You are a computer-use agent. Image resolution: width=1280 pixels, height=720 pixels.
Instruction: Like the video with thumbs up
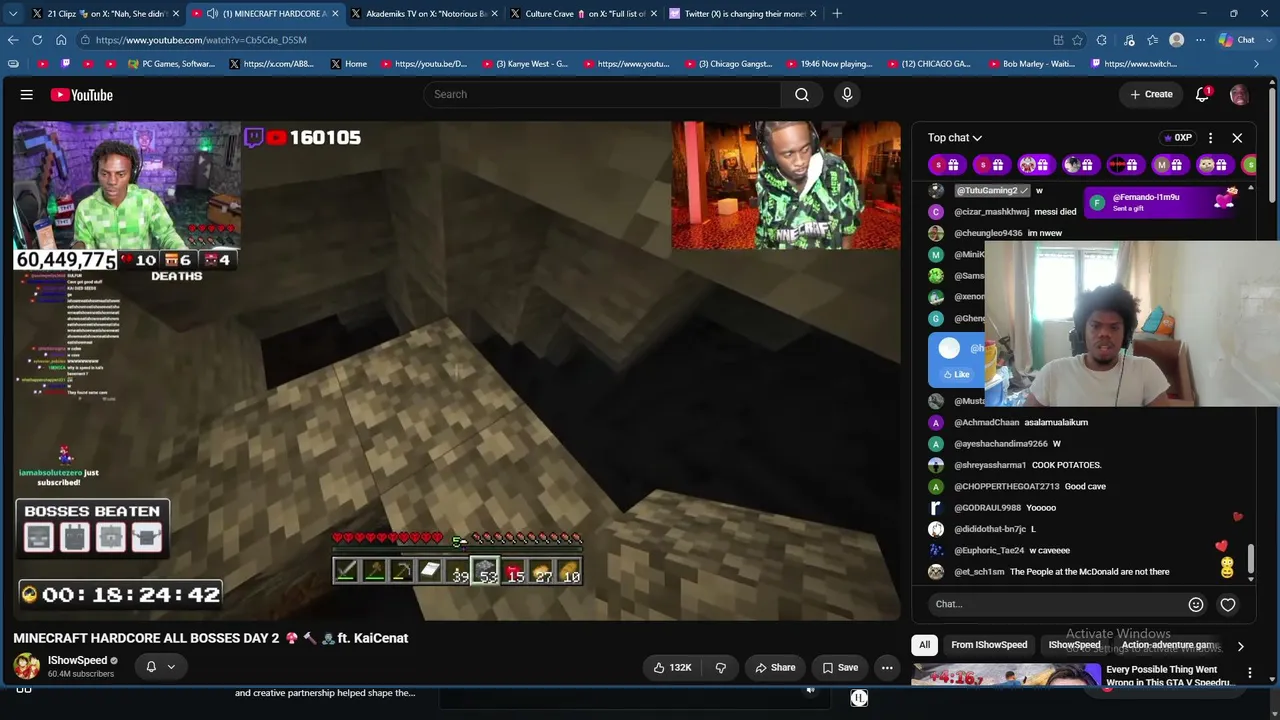click(x=673, y=667)
